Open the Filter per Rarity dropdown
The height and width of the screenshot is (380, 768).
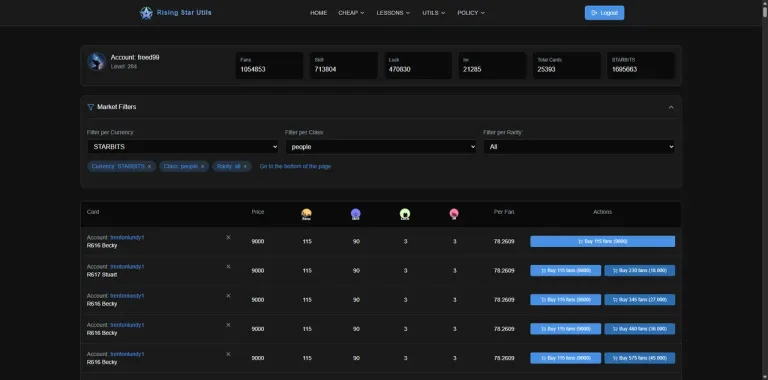tap(579, 146)
